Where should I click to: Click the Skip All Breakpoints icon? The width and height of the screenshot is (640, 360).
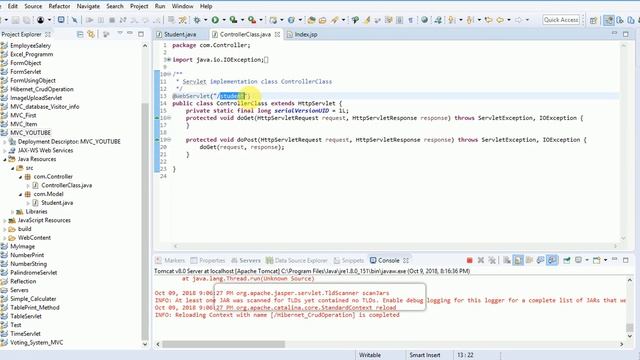(75, 20)
